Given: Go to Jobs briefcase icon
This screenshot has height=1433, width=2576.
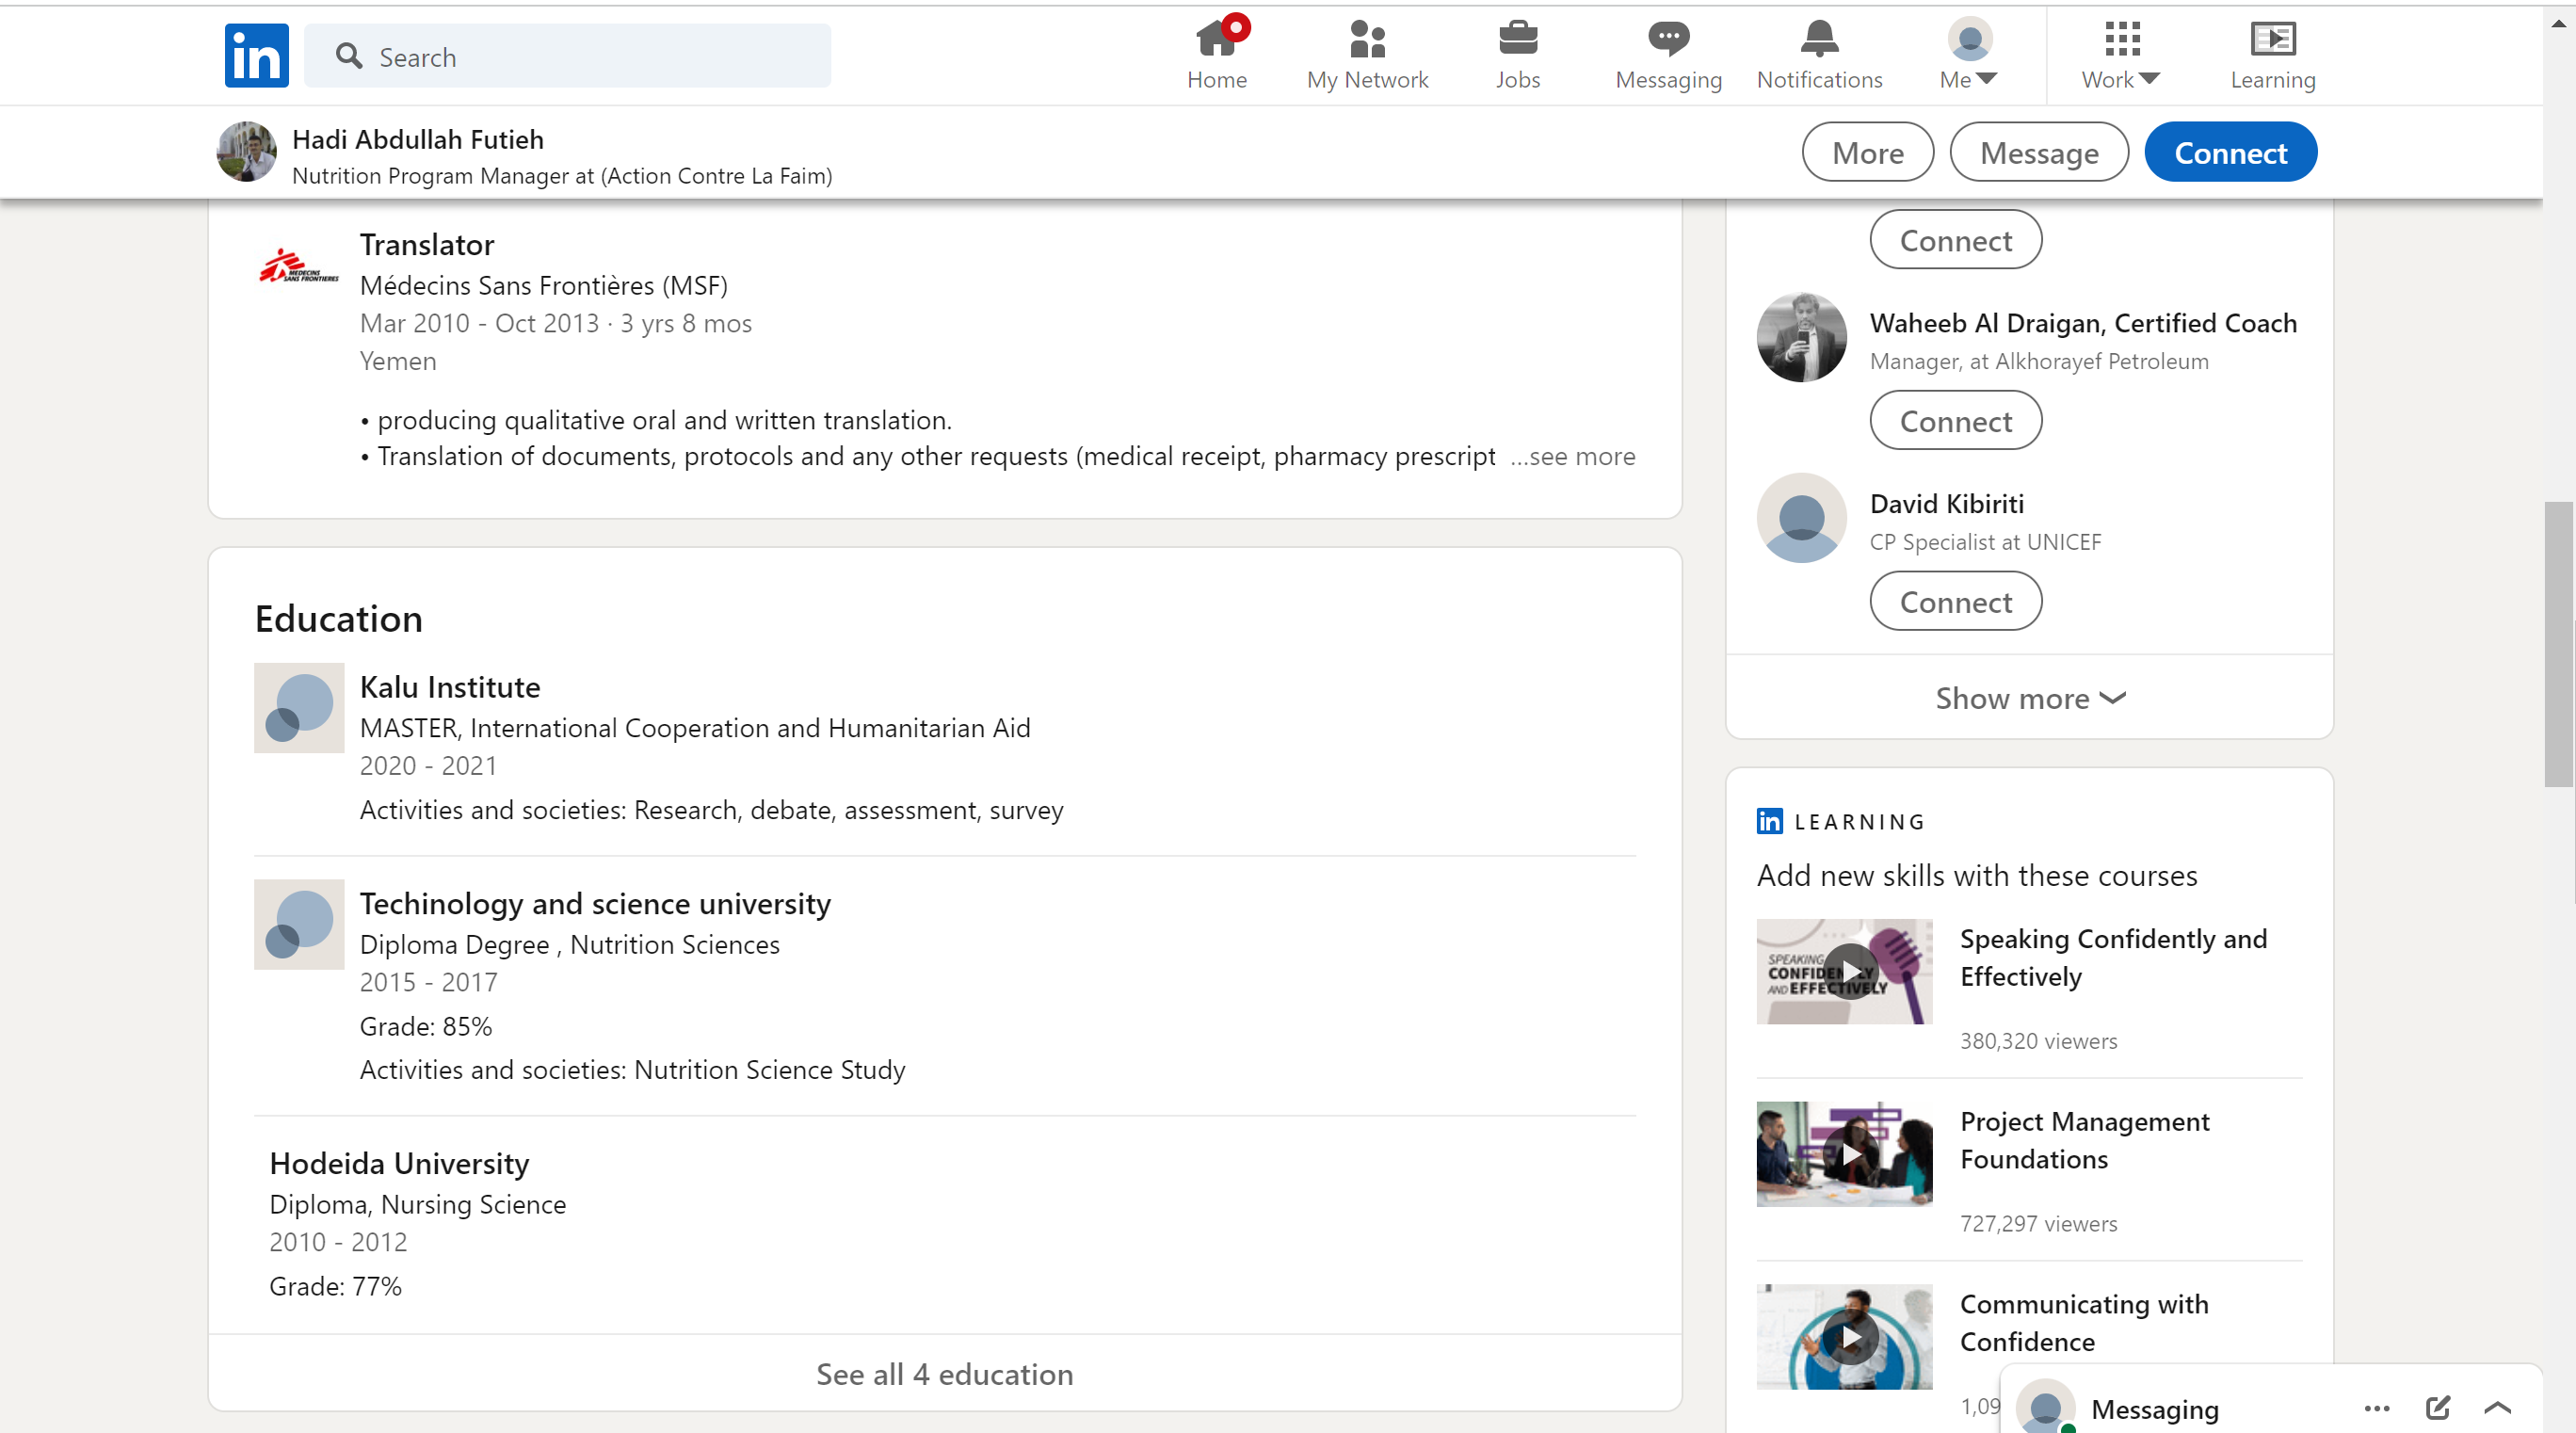Looking at the screenshot, I should [1517, 40].
